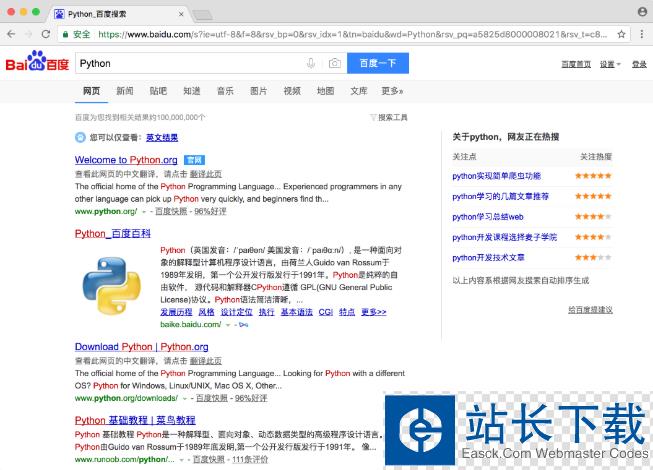Click 给百度提建议 link
The image size is (653, 470).
(x=590, y=310)
